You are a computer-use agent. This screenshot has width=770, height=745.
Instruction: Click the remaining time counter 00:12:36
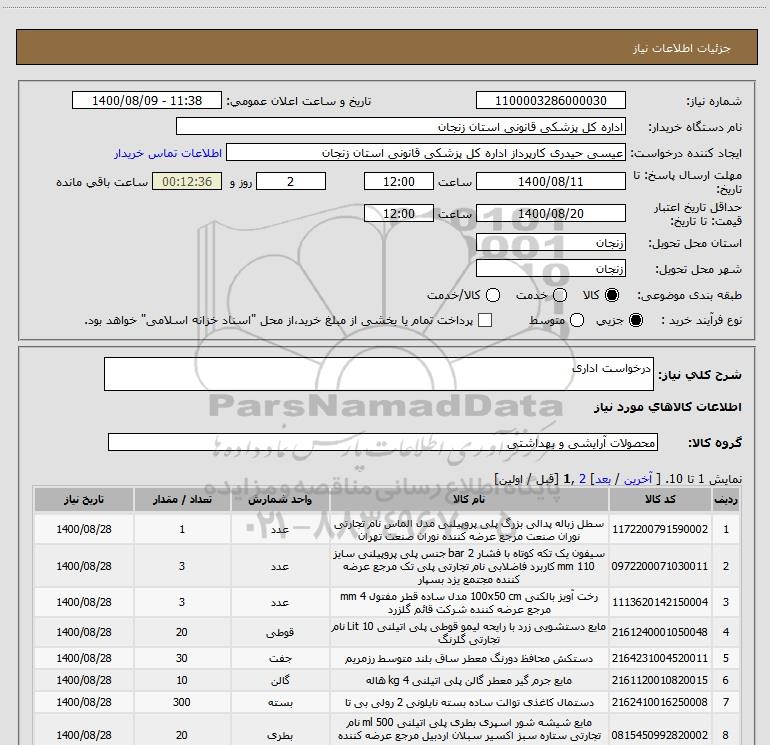[x=187, y=181]
